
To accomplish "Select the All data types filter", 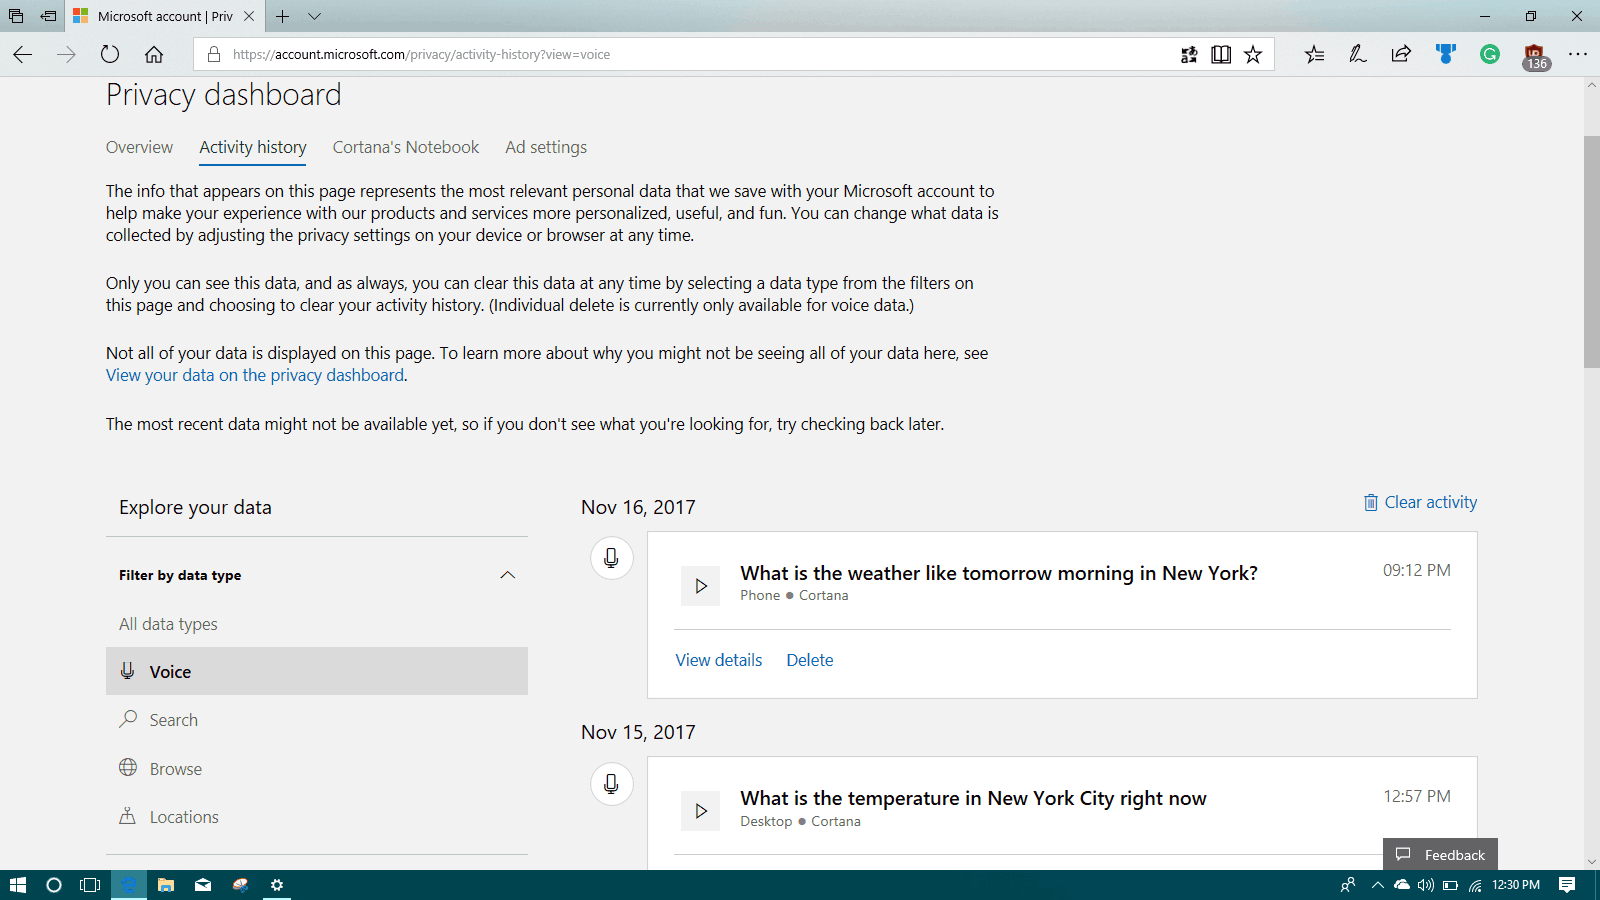I will (x=168, y=624).
